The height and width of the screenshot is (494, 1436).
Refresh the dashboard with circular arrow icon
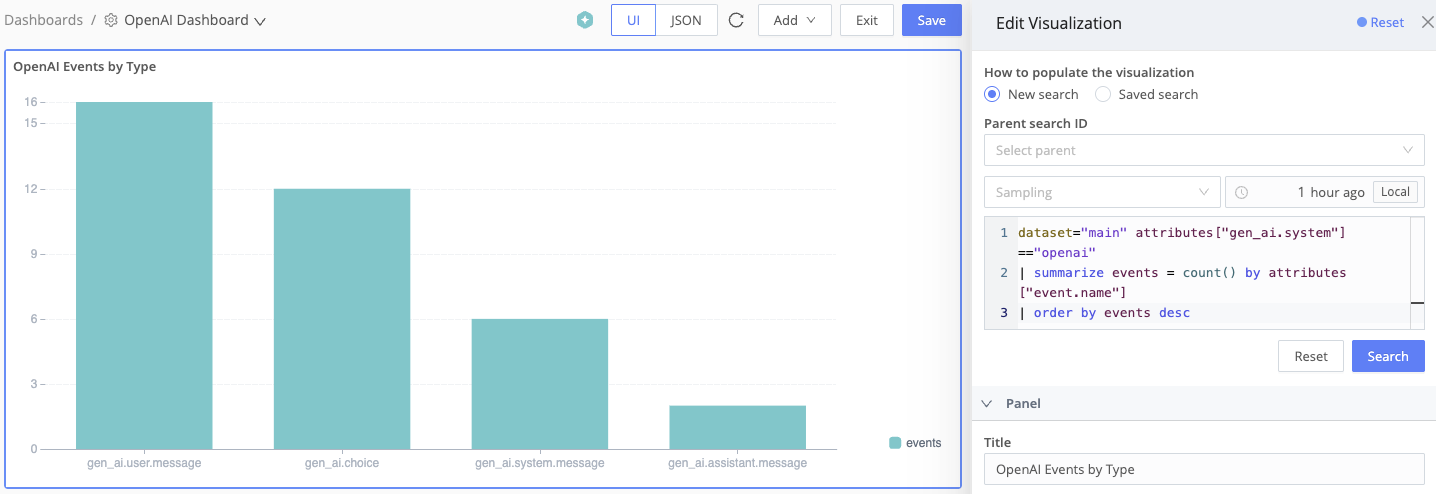coord(737,20)
